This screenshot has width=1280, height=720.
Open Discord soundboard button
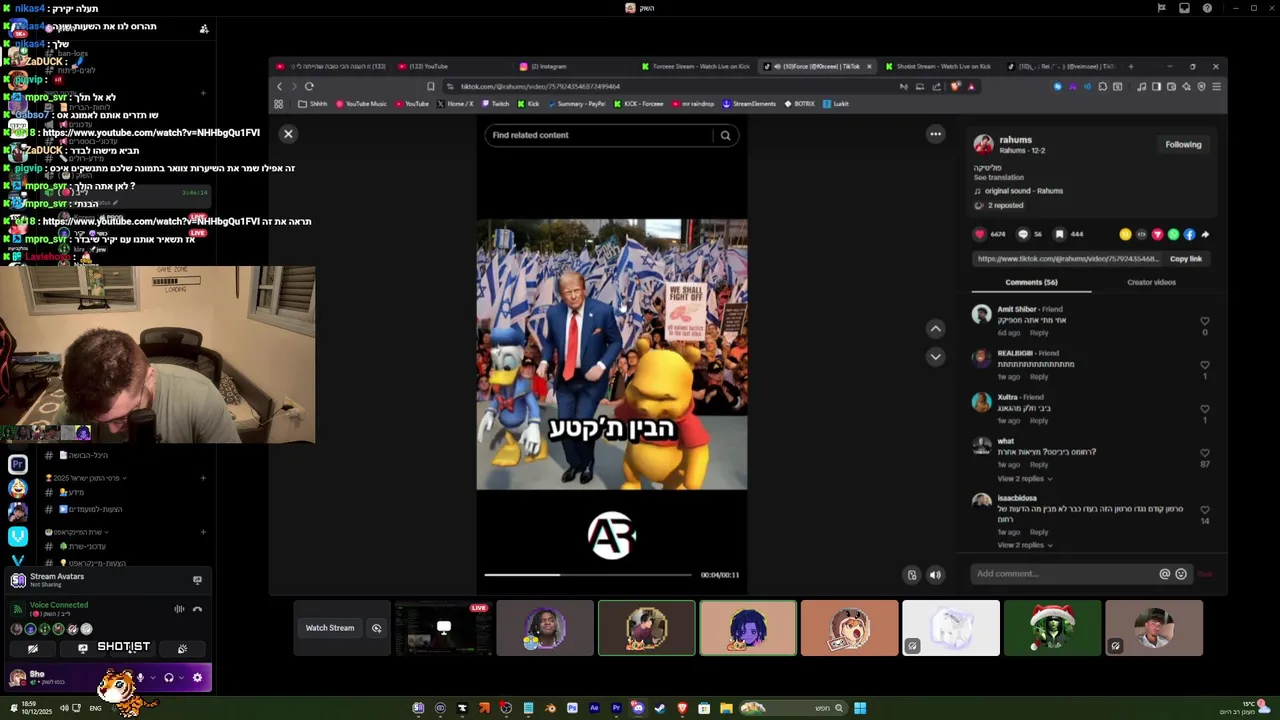pyautogui.click(x=182, y=648)
